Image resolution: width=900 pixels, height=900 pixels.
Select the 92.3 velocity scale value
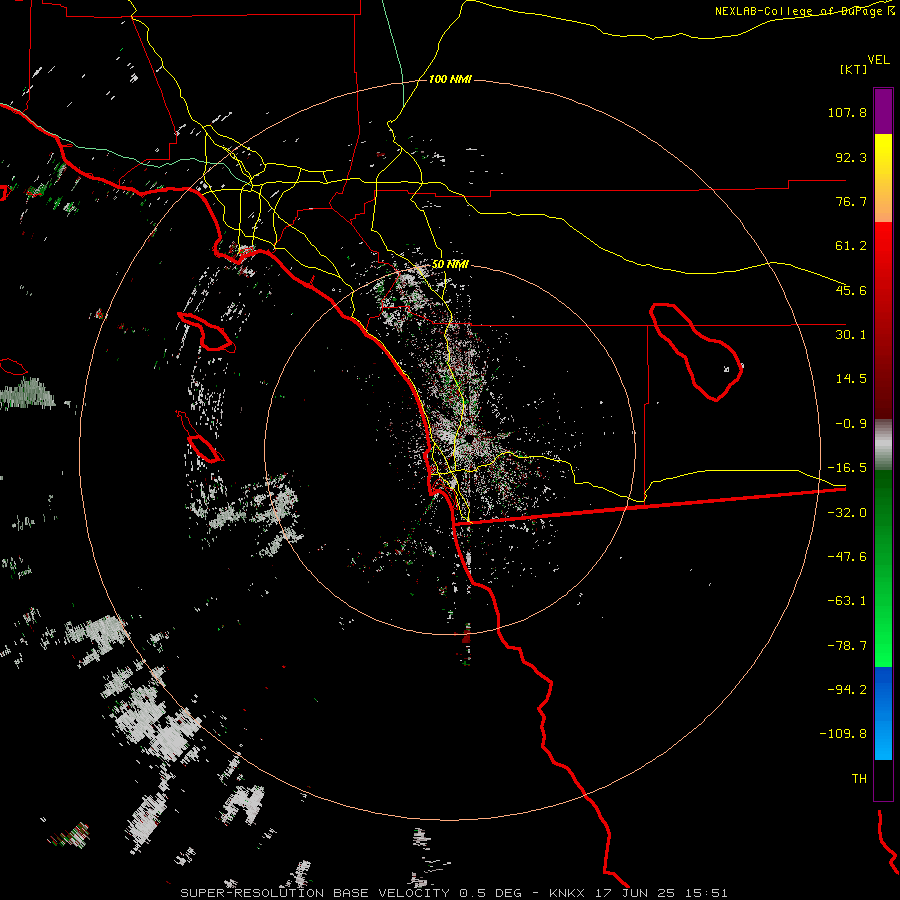(x=851, y=157)
